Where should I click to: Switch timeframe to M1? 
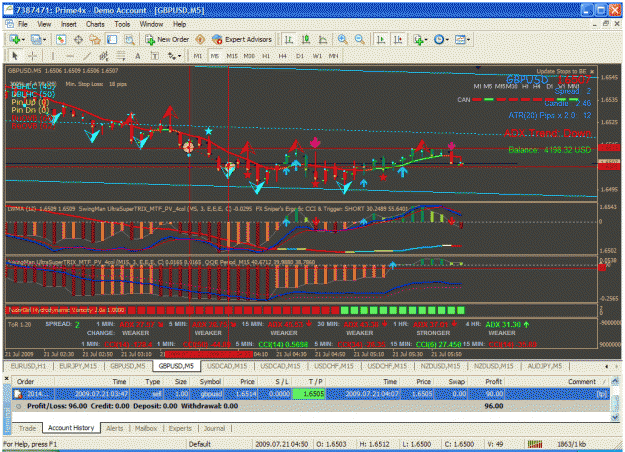coord(198,56)
